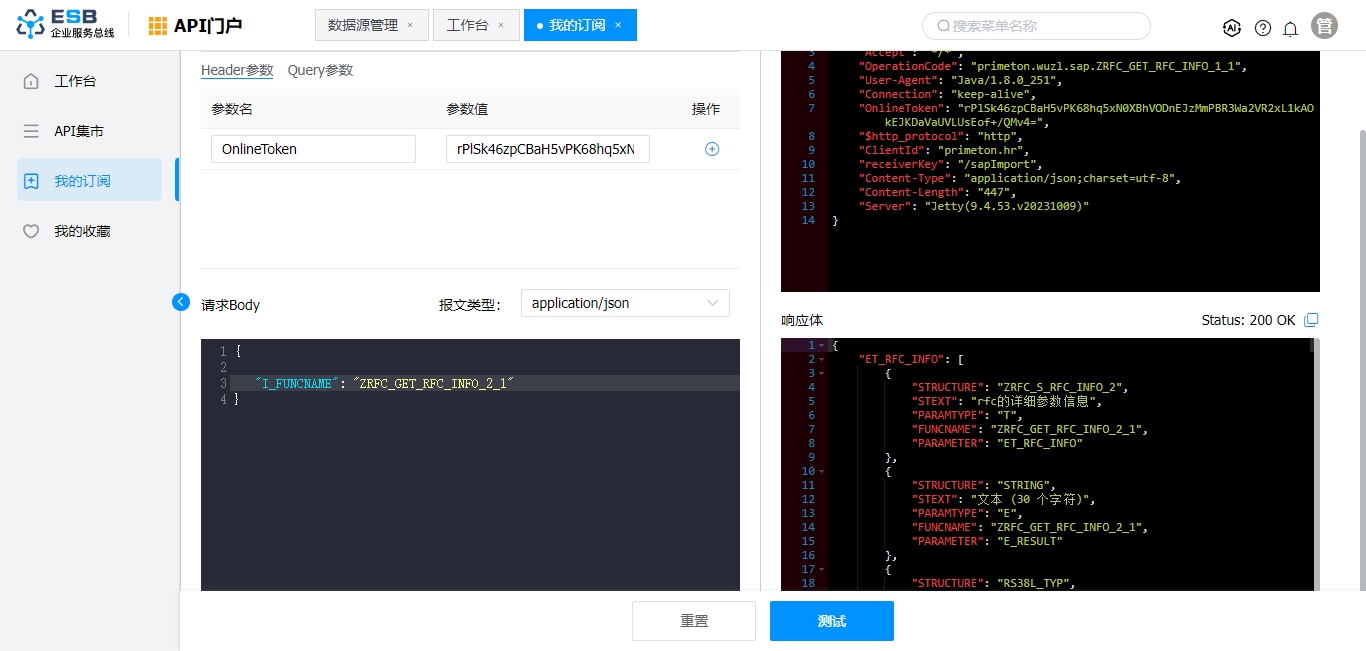Close the 工作台 tab
Screen dimensions: 1366x651
pos(501,25)
